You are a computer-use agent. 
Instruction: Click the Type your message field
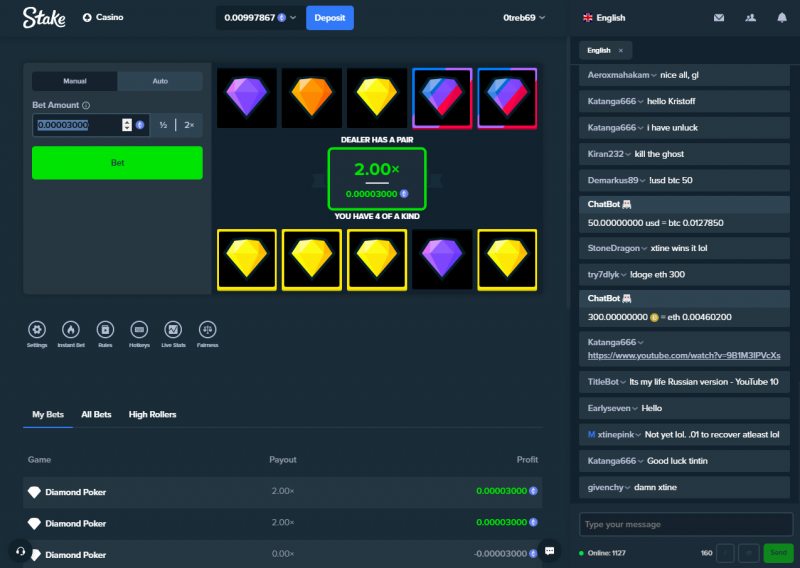click(686, 525)
